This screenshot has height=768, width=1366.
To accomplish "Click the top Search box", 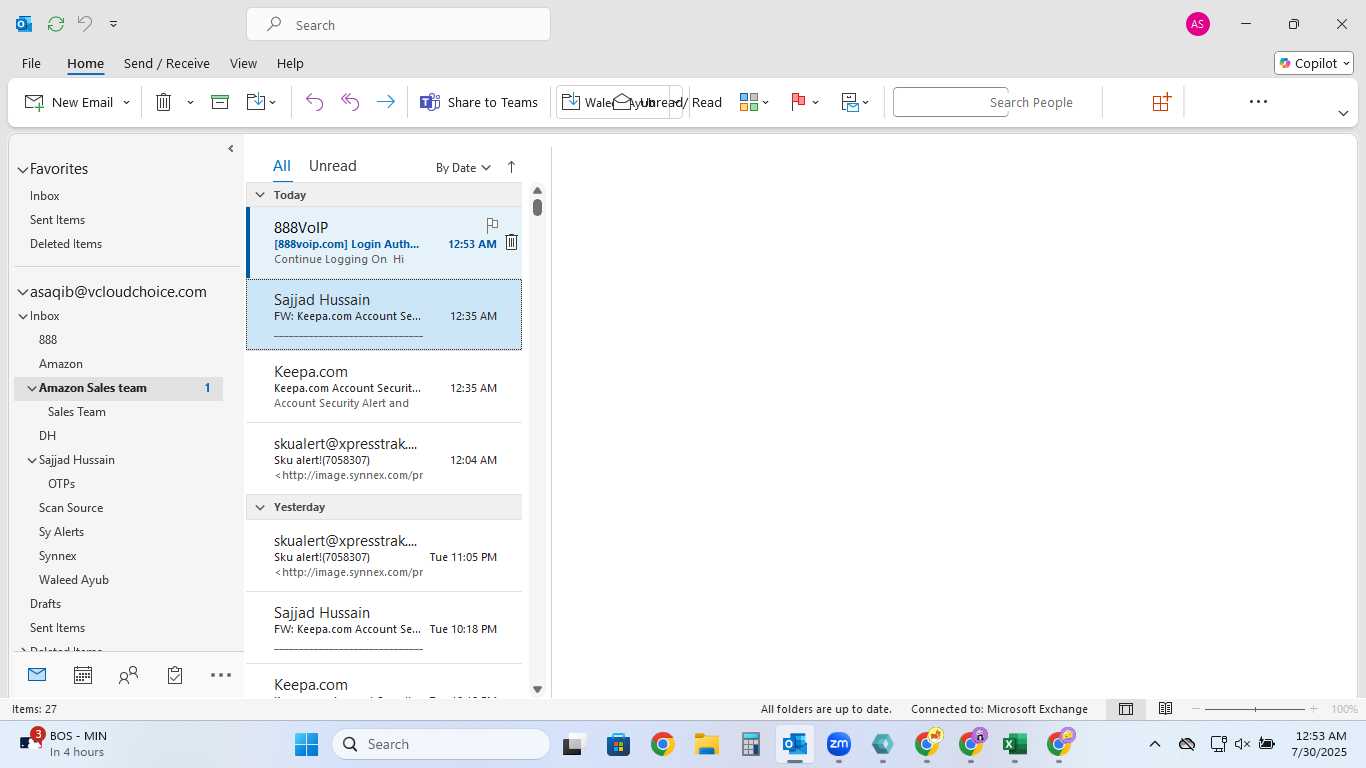I will pos(398,24).
